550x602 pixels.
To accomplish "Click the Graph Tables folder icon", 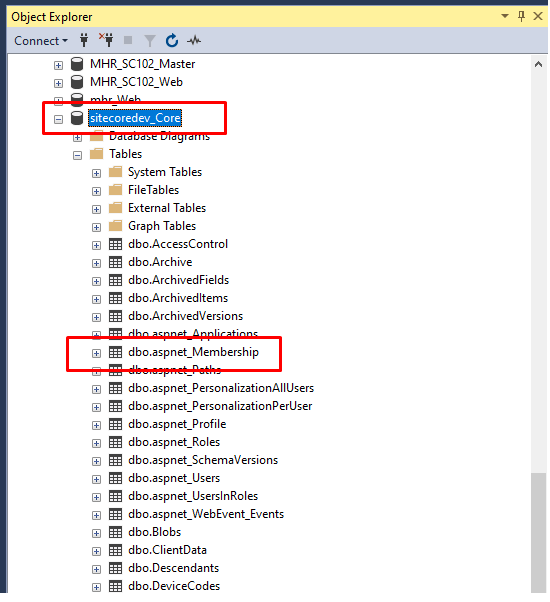I will (116, 226).
